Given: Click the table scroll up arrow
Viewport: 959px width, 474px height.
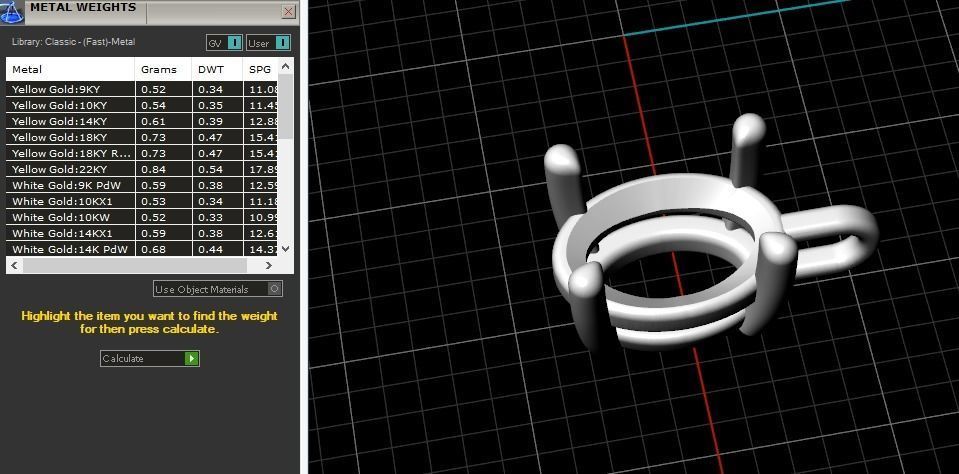Looking at the screenshot, I should click(286, 65).
